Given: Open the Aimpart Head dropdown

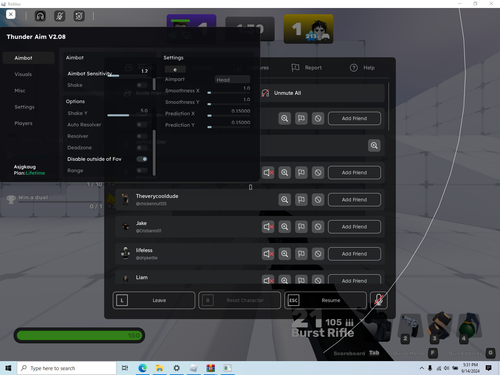Looking at the screenshot, I should 232,80.
